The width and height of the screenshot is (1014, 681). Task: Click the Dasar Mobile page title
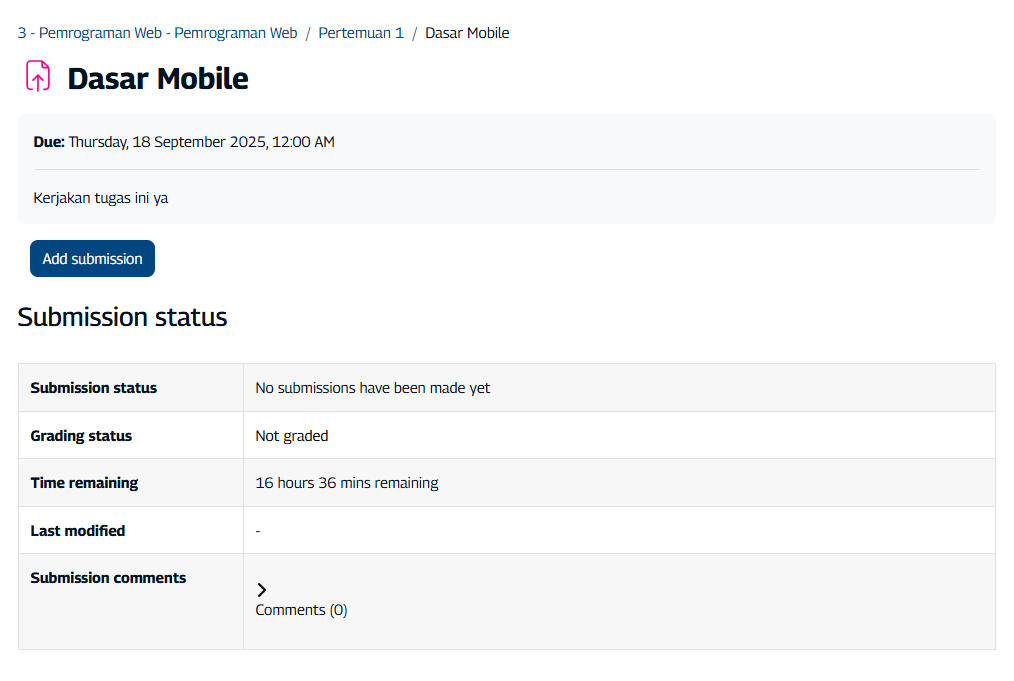point(158,79)
